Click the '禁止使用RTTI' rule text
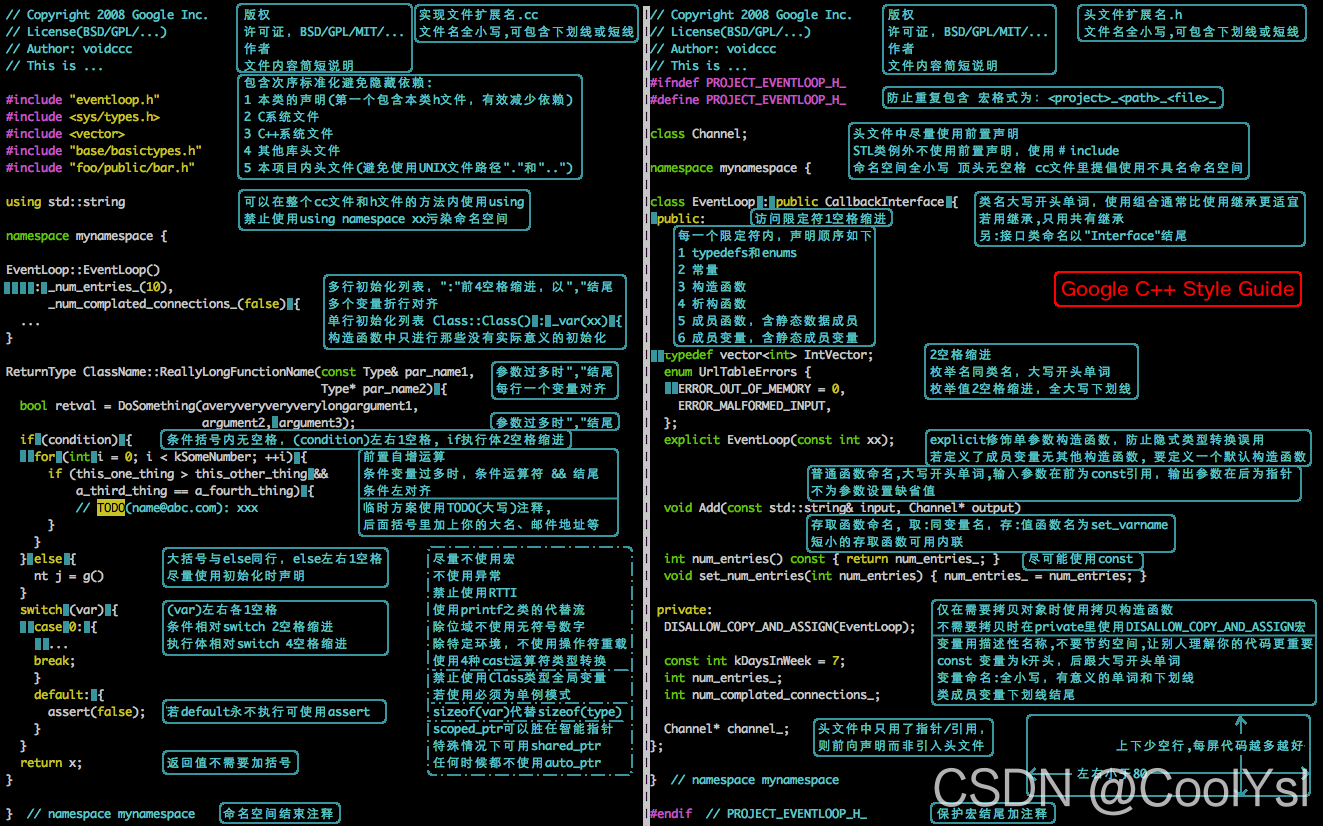Screen dimensions: 1323x826 (x=476, y=593)
